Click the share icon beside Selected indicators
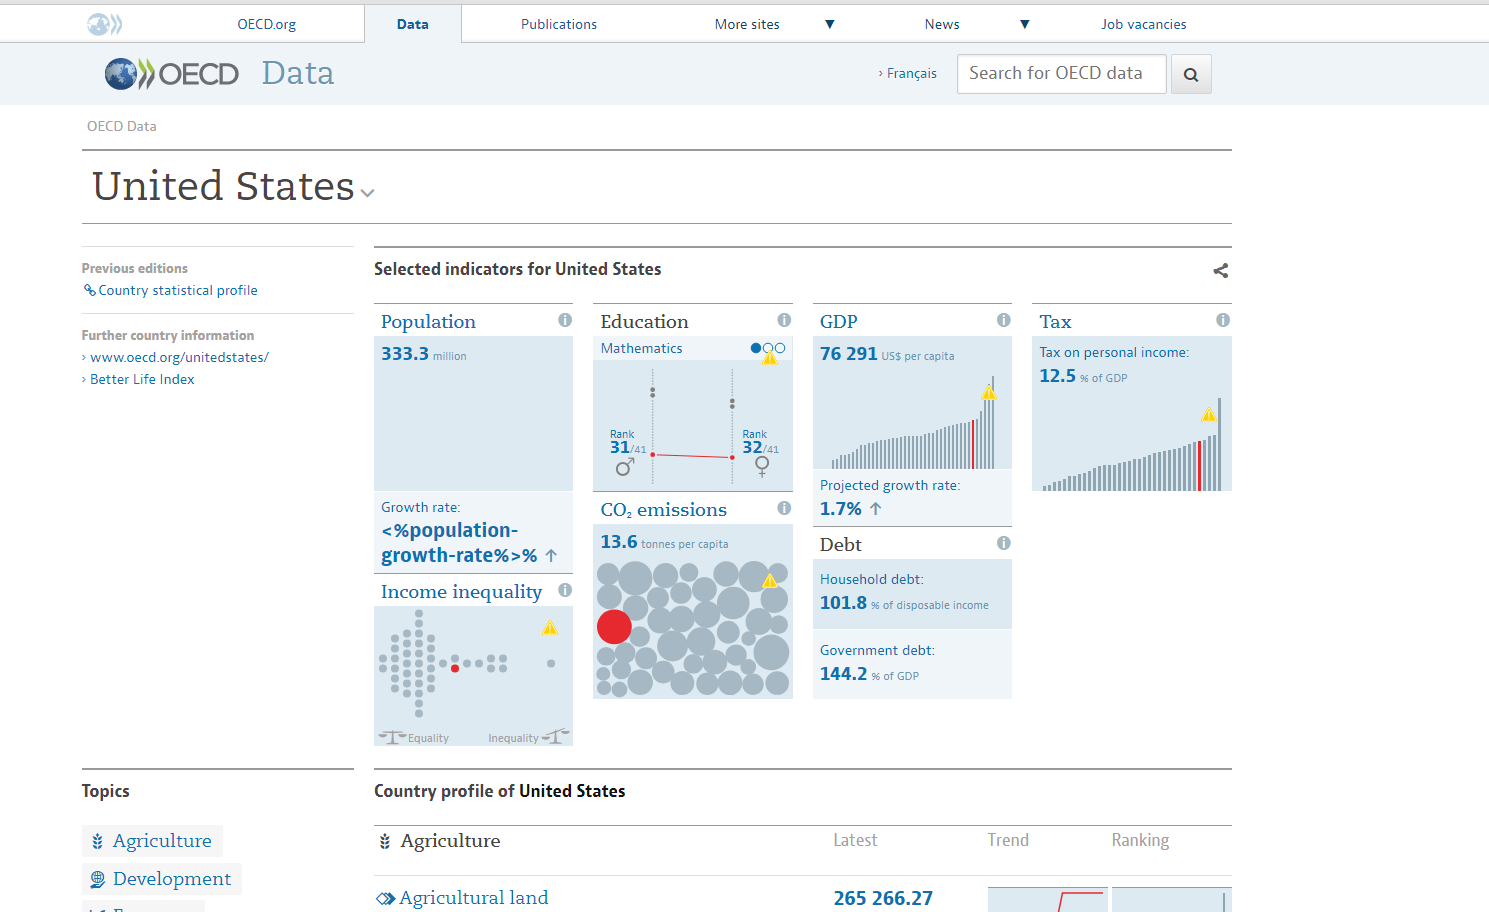1489x912 pixels. tap(1220, 270)
